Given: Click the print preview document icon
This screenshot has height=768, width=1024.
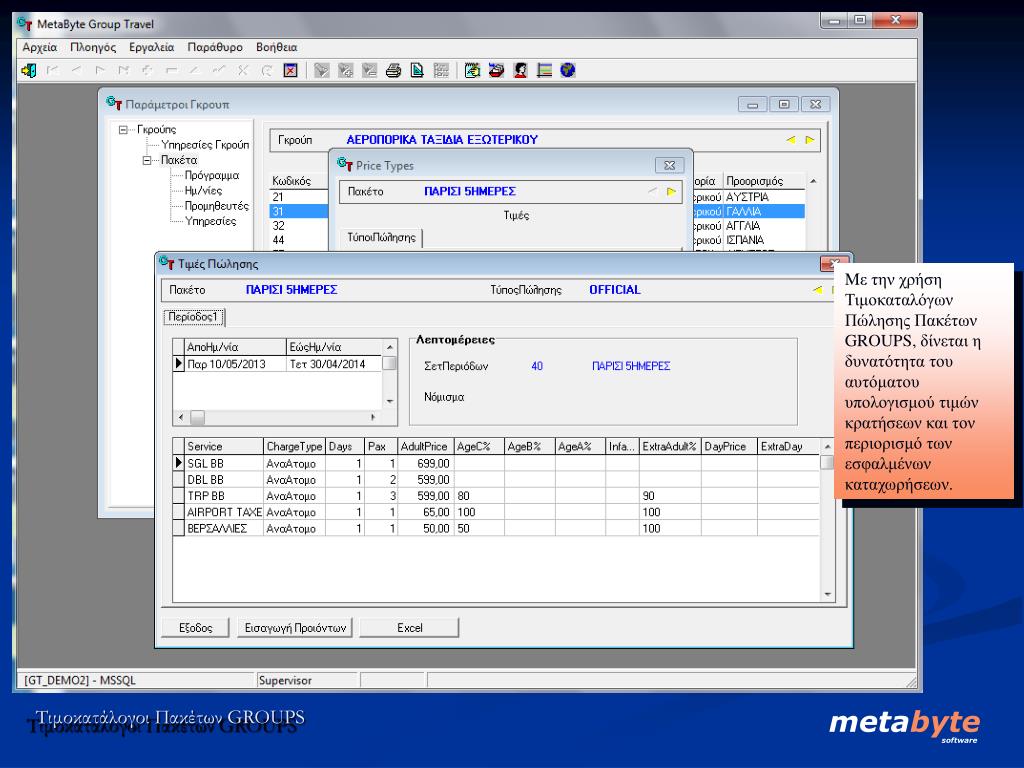Looking at the screenshot, I should coord(416,70).
